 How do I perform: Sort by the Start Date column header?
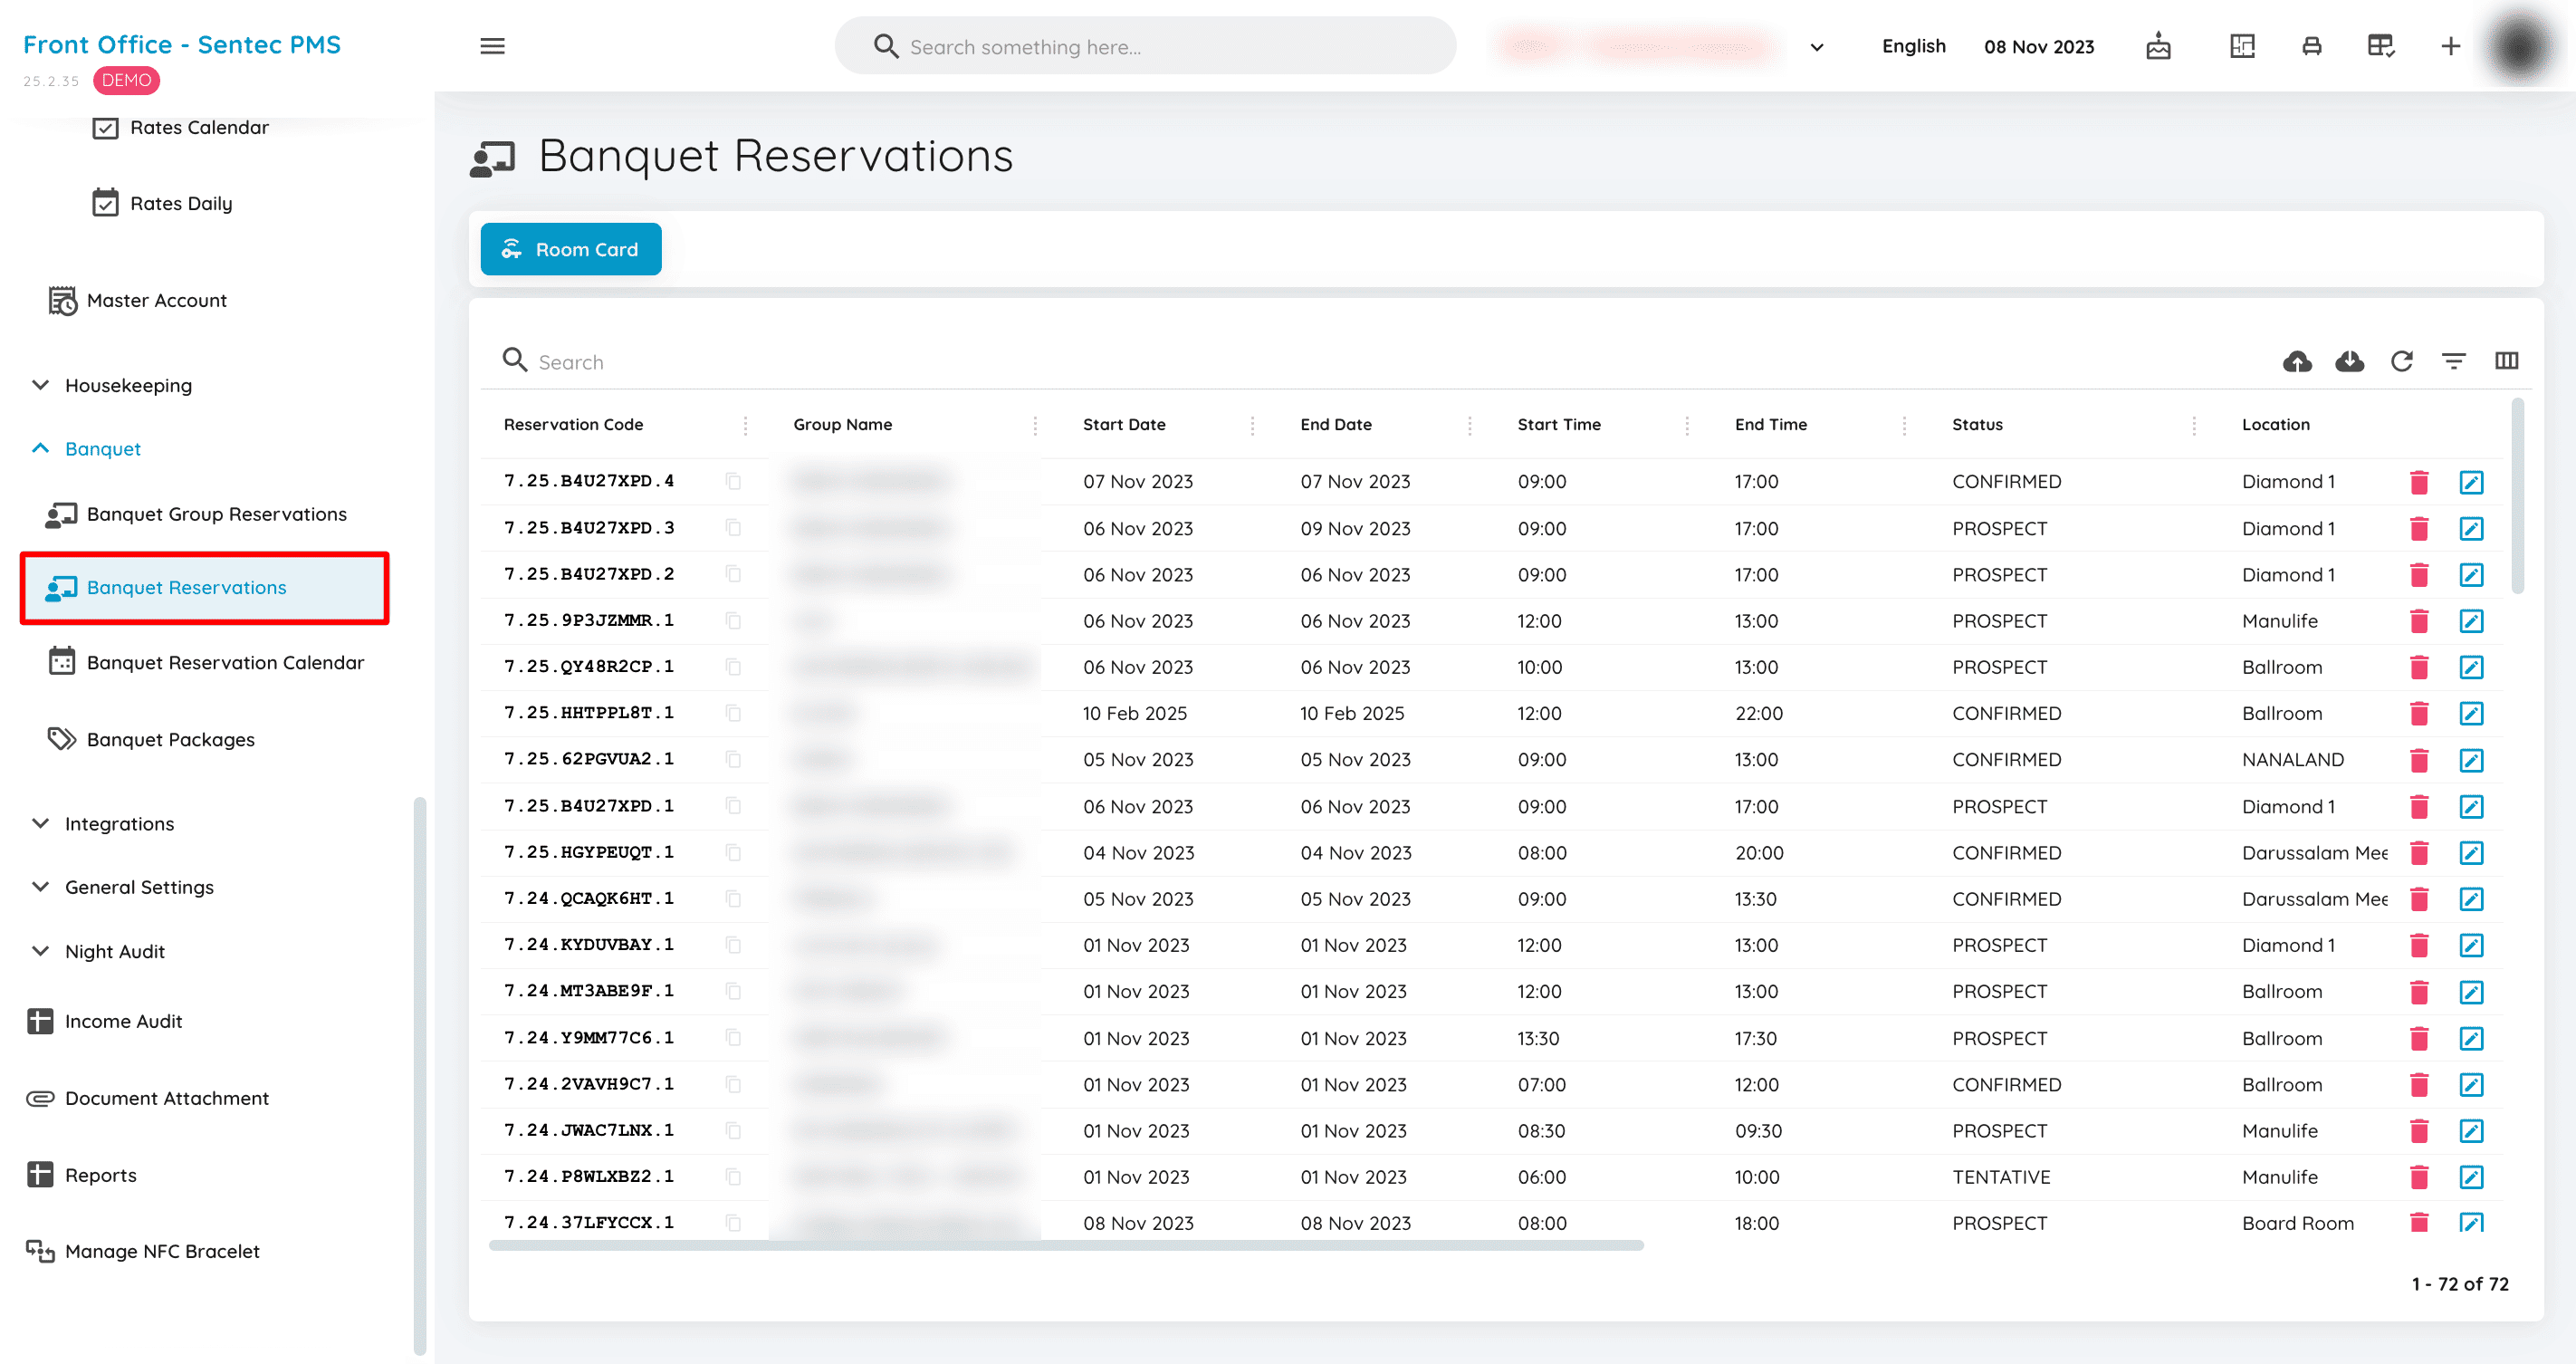click(1124, 424)
